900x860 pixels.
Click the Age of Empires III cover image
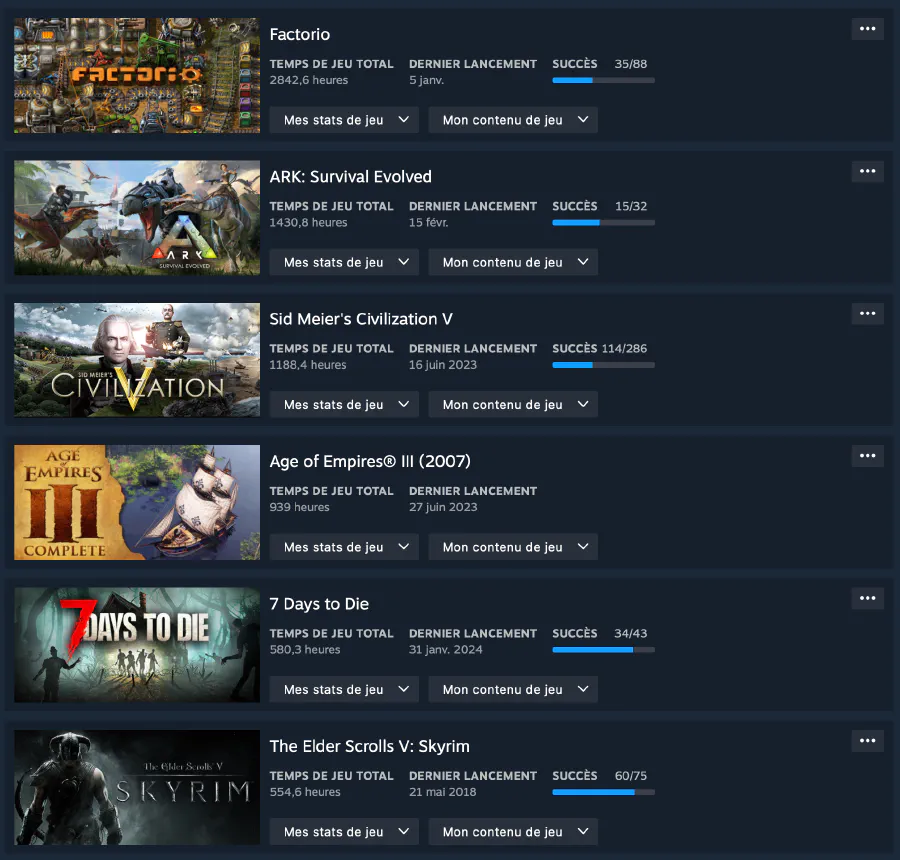click(x=137, y=503)
